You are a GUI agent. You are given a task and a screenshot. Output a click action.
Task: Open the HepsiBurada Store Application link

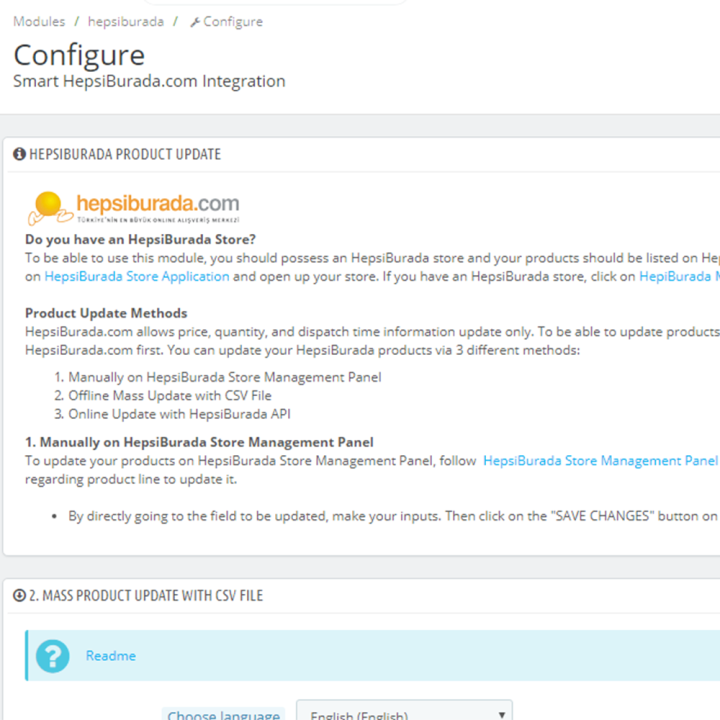point(137,276)
